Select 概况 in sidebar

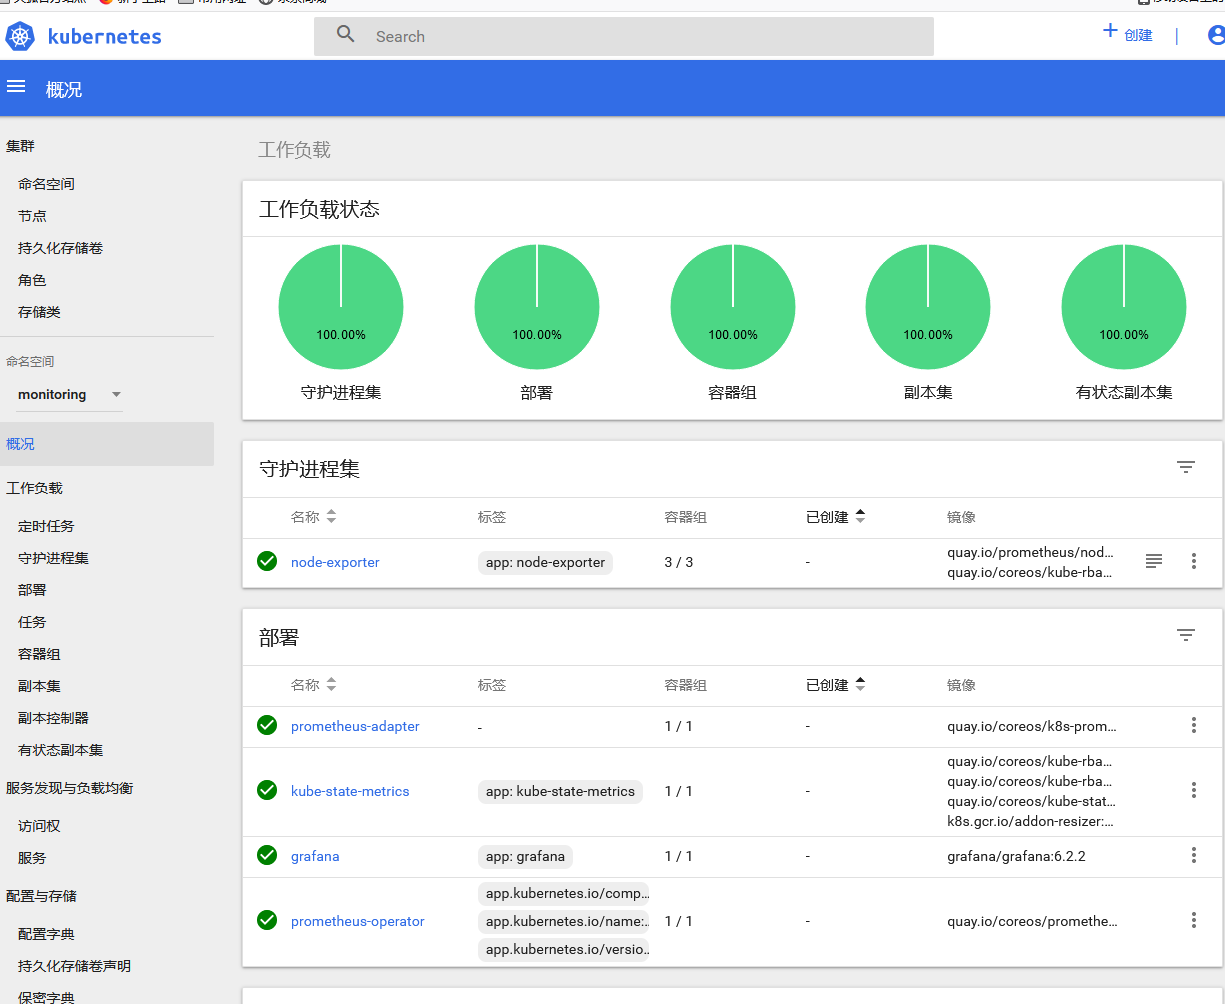coord(106,444)
